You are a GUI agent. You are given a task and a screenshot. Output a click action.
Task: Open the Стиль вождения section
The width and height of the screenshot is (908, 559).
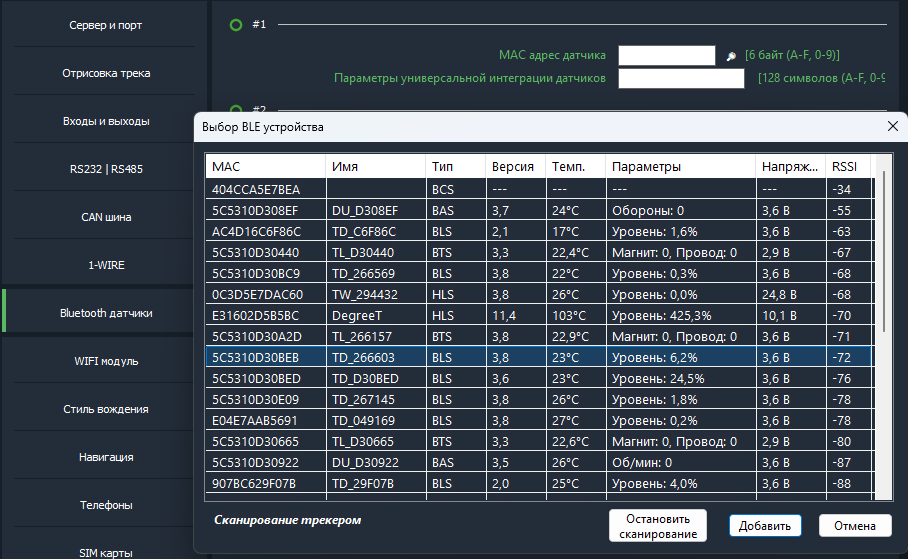click(105, 409)
